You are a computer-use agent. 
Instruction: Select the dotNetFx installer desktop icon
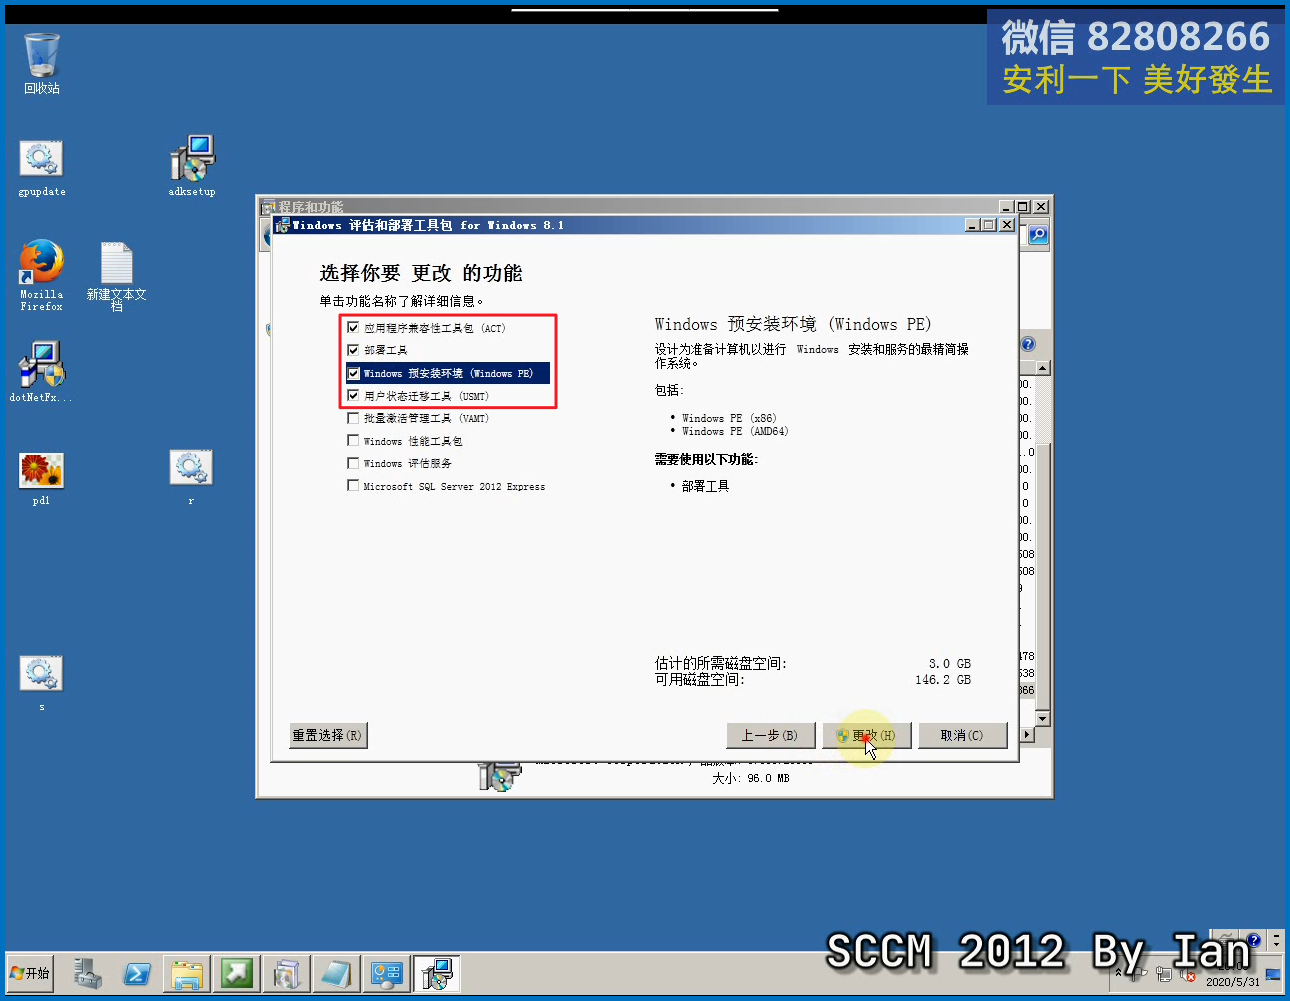click(x=41, y=372)
